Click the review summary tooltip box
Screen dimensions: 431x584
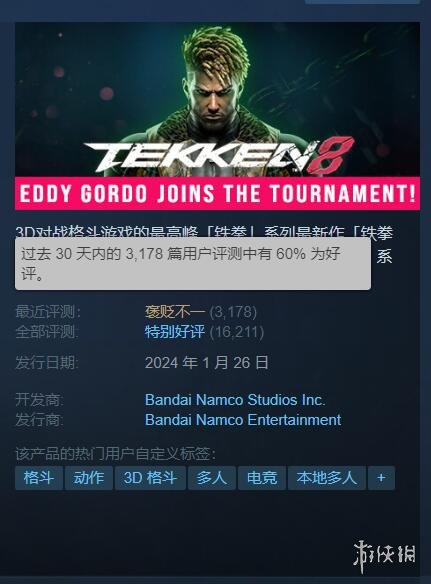(193, 264)
